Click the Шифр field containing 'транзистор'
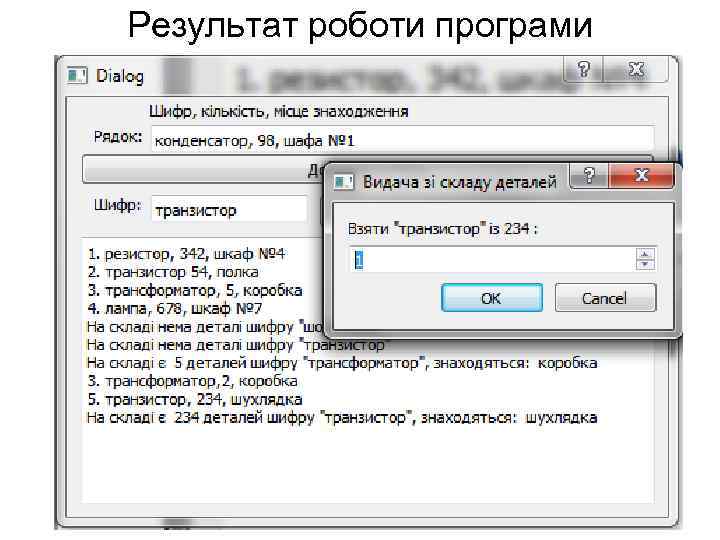This screenshot has height=540, width=720. pyautogui.click(x=229, y=210)
